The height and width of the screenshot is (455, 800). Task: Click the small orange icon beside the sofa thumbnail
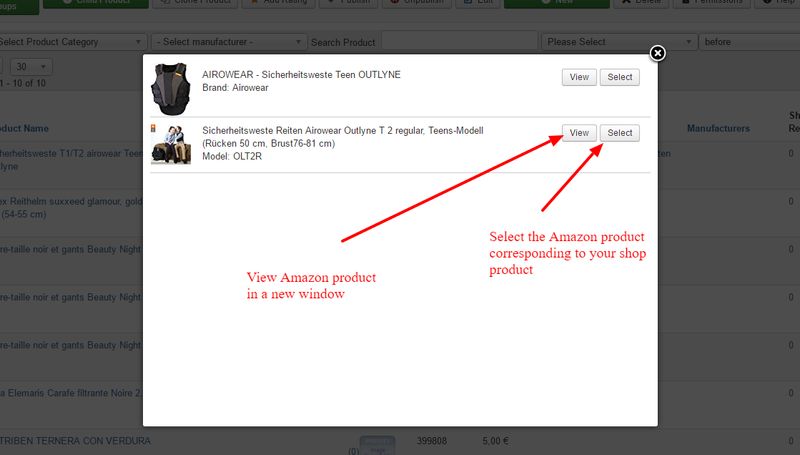153,128
